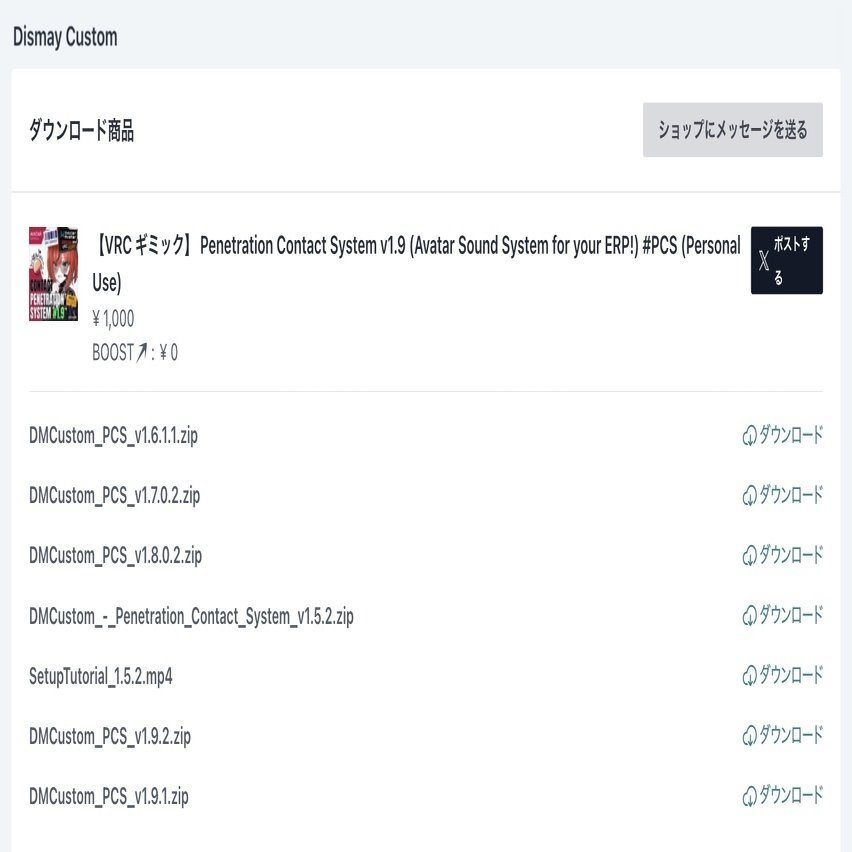Viewport: 852px width, 852px height.
Task: Click the ダウンロード text for v1.6.1.1 zip
Action: (x=791, y=436)
